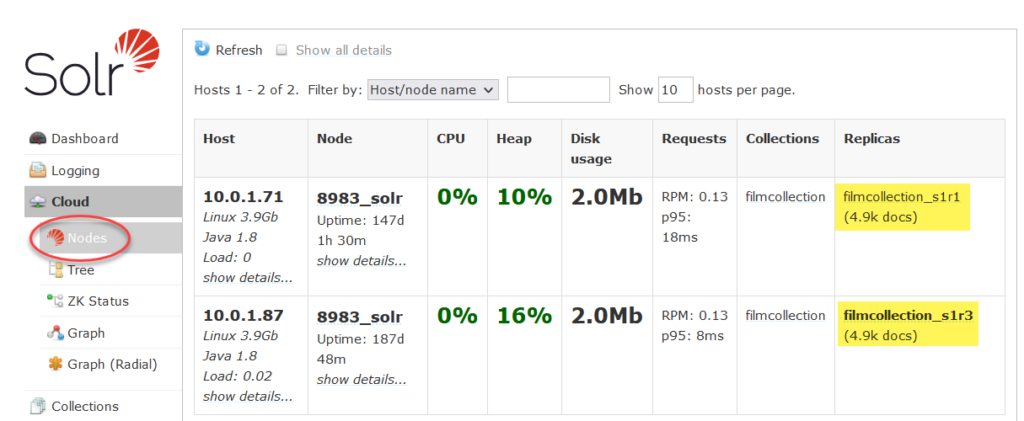Open Dashboard via its gauge icon
The width and height of the screenshot is (1024, 421).
(x=39, y=138)
